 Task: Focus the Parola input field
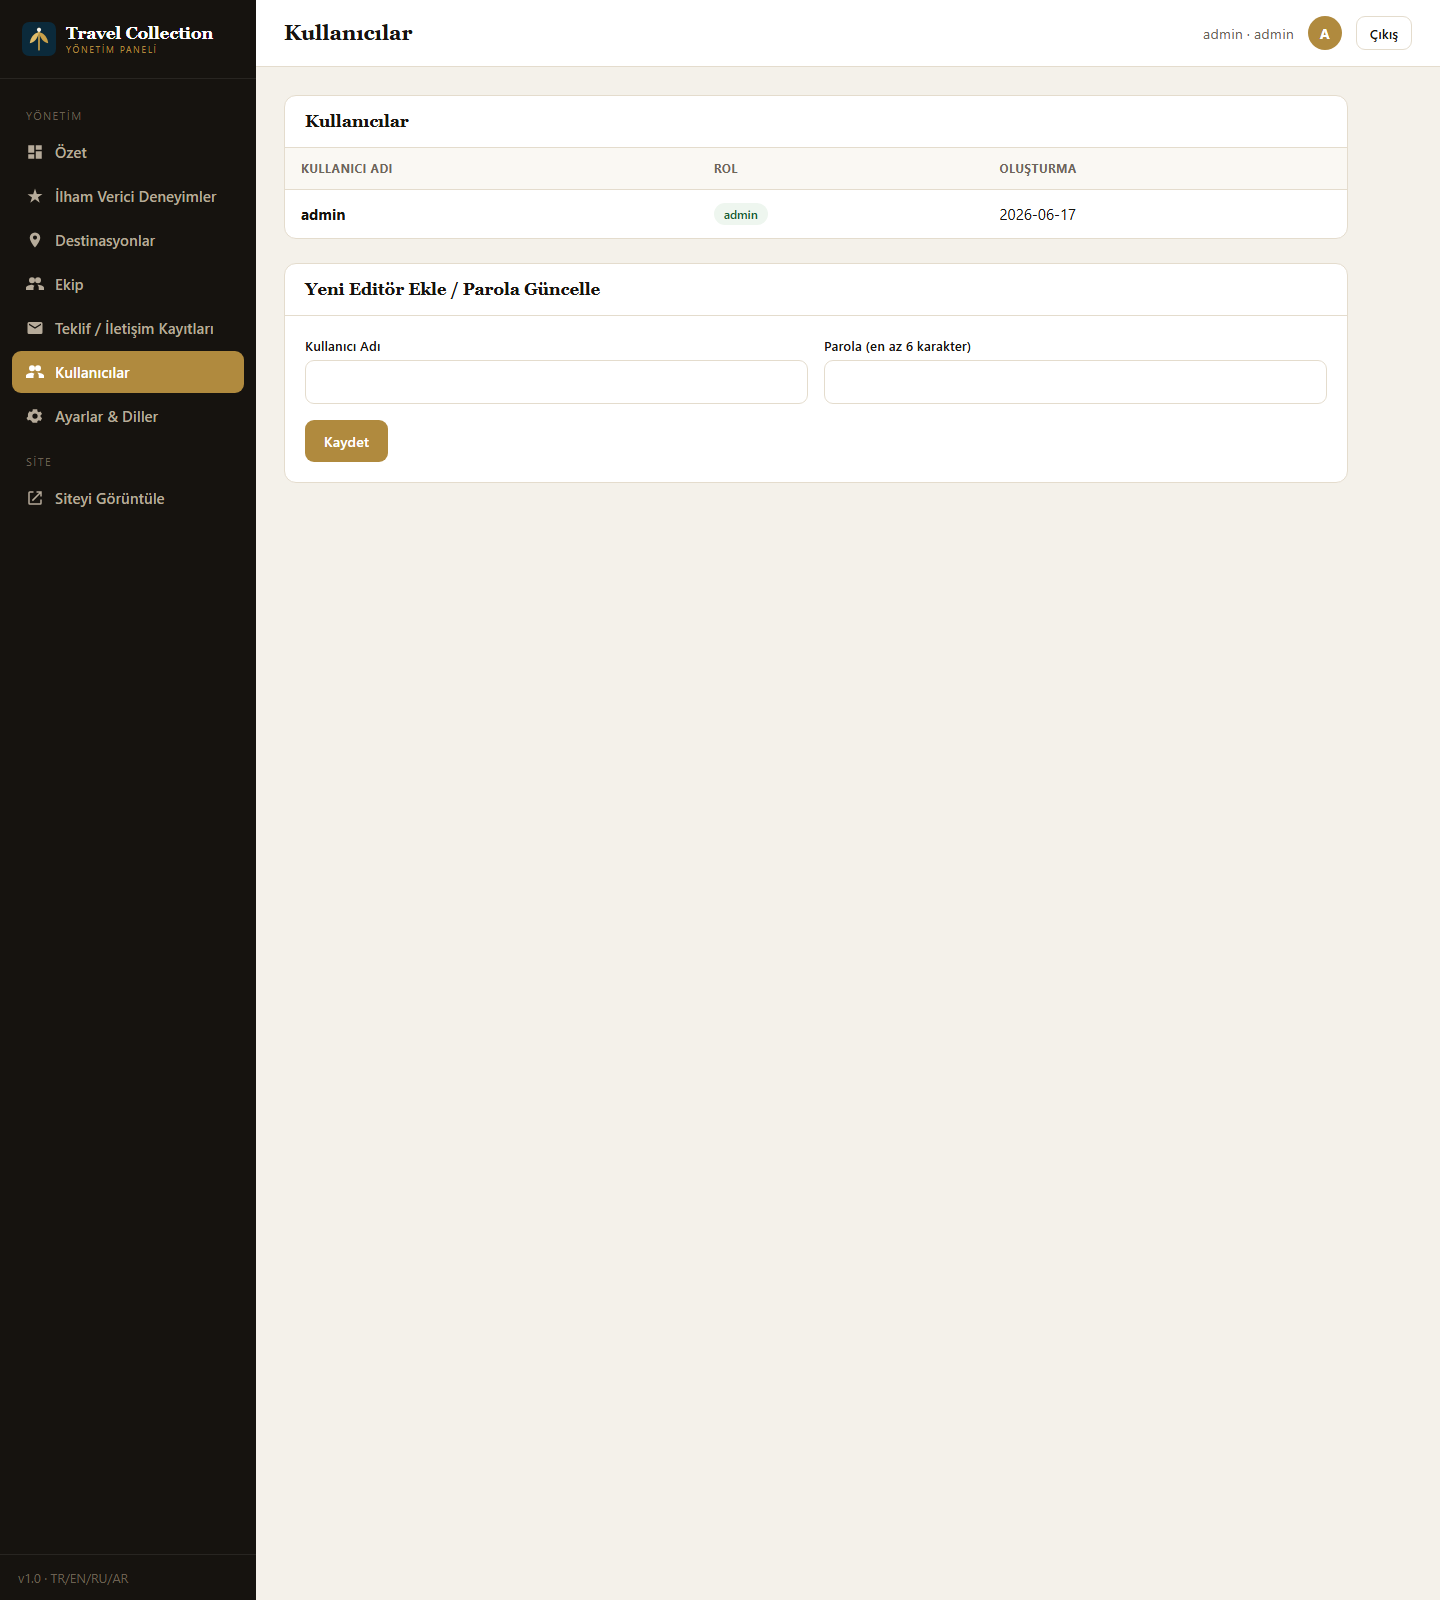[x=1075, y=382]
